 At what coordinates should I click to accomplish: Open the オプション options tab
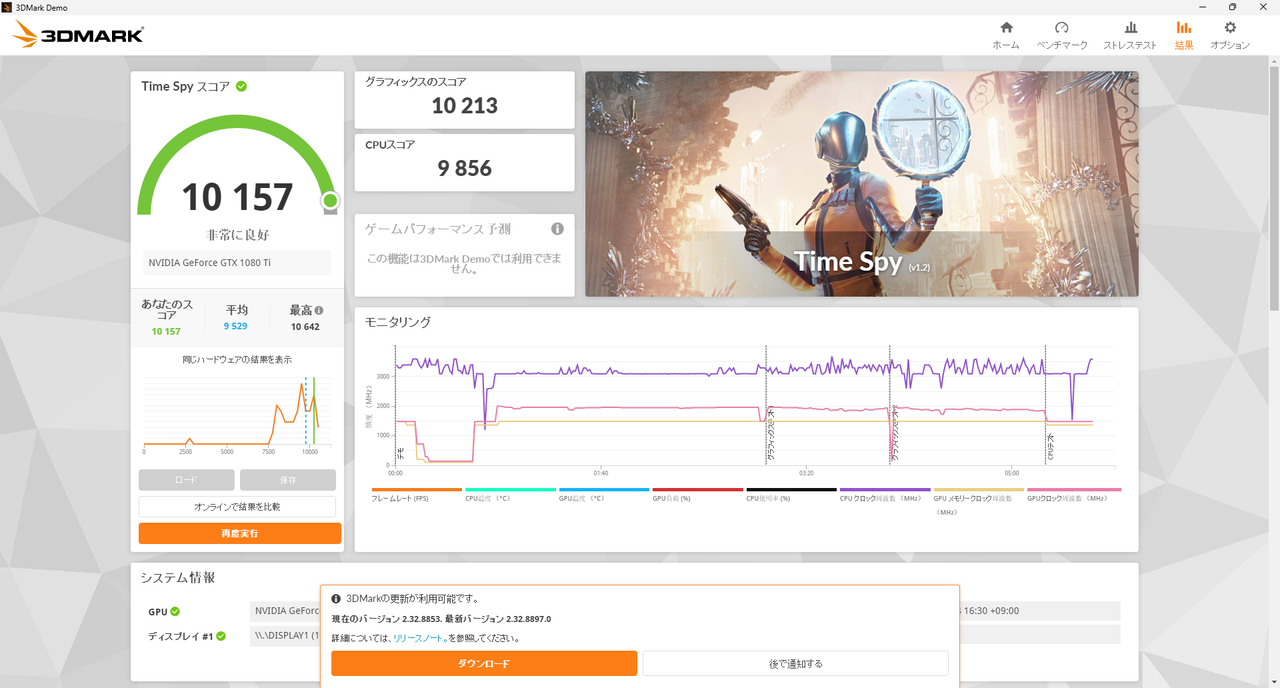coord(1230,35)
